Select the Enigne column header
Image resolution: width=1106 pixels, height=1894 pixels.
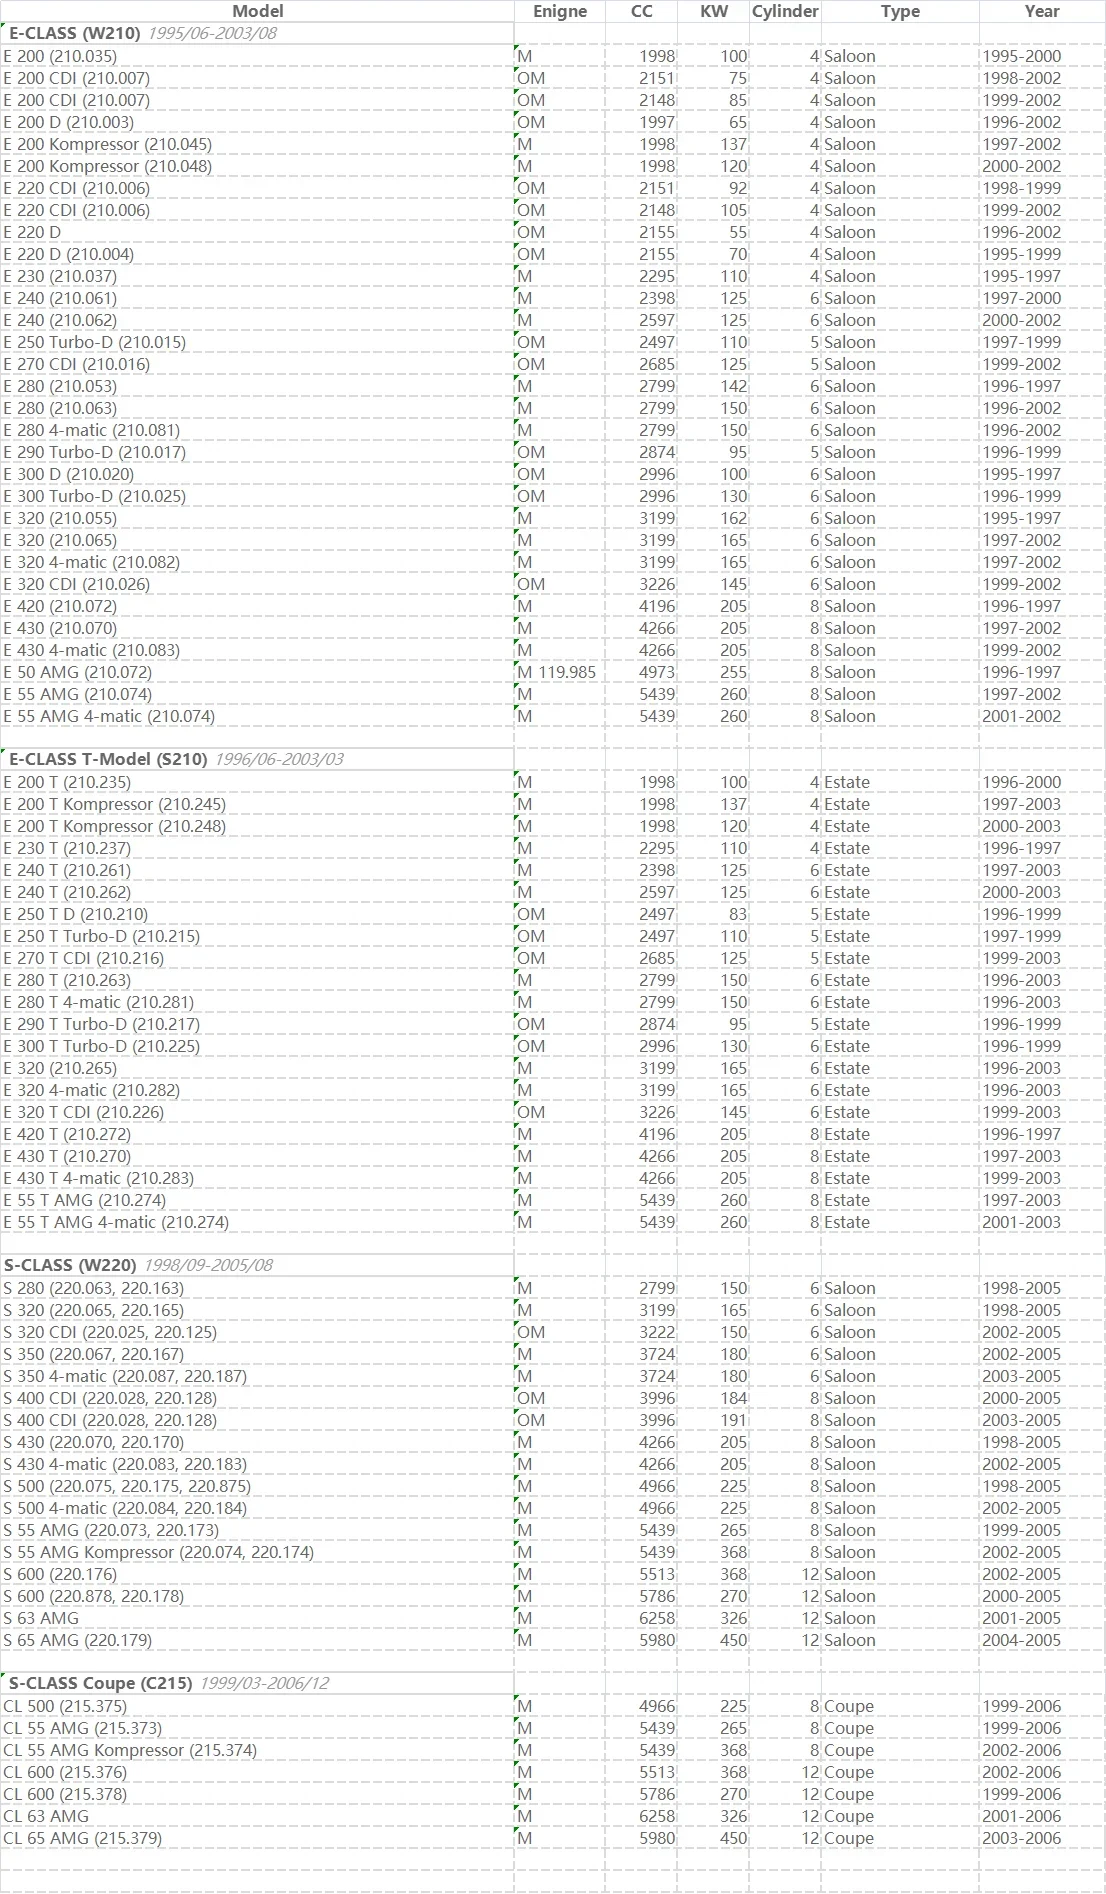click(560, 11)
